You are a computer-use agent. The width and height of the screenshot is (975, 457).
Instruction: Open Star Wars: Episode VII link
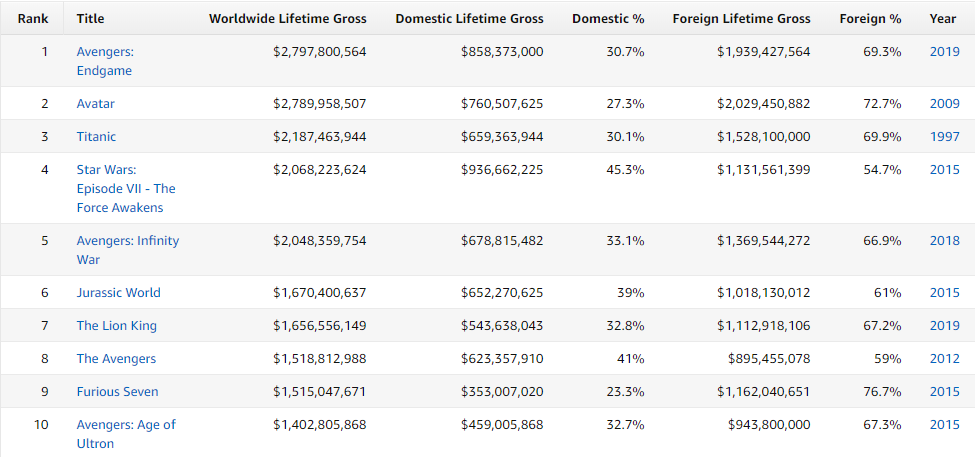coord(126,188)
